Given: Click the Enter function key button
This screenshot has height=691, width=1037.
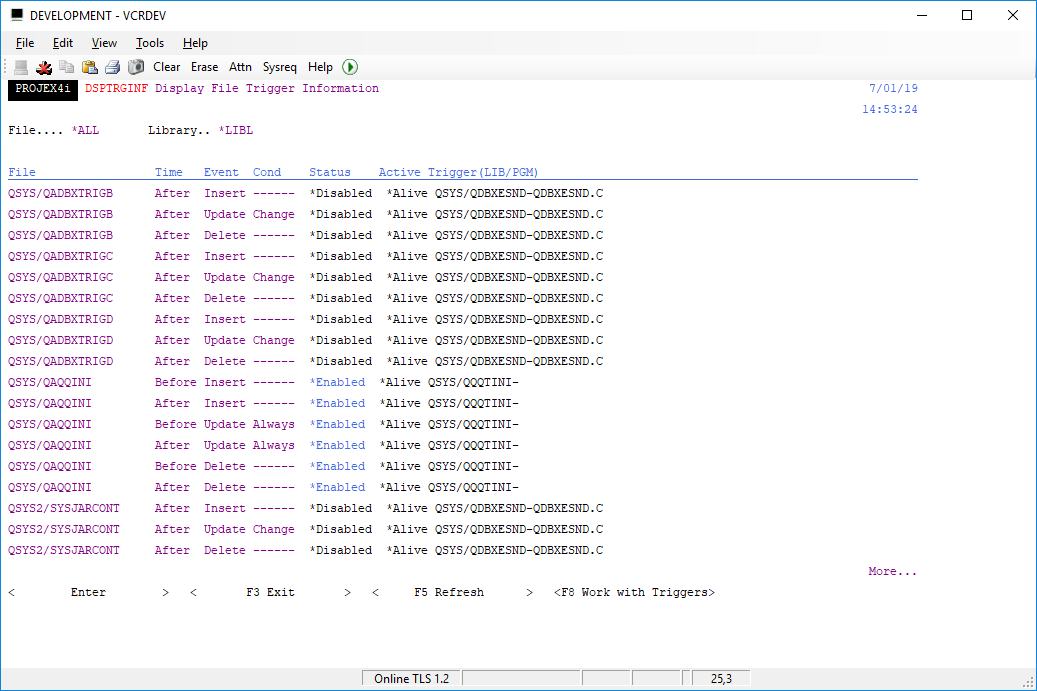Looking at the screenshot, I should (x=88, y=592).
